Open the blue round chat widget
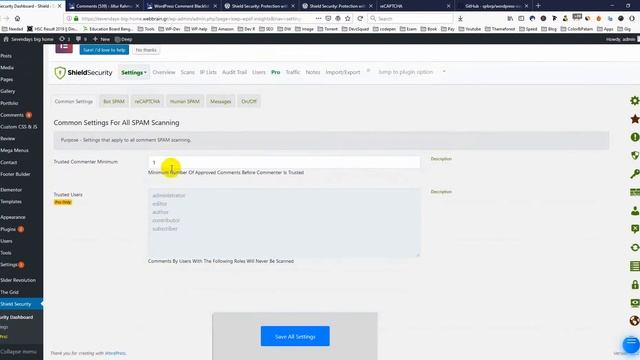The height and width of the screenshot is (360, 640). pyautogui.click(x=631, y=344)
